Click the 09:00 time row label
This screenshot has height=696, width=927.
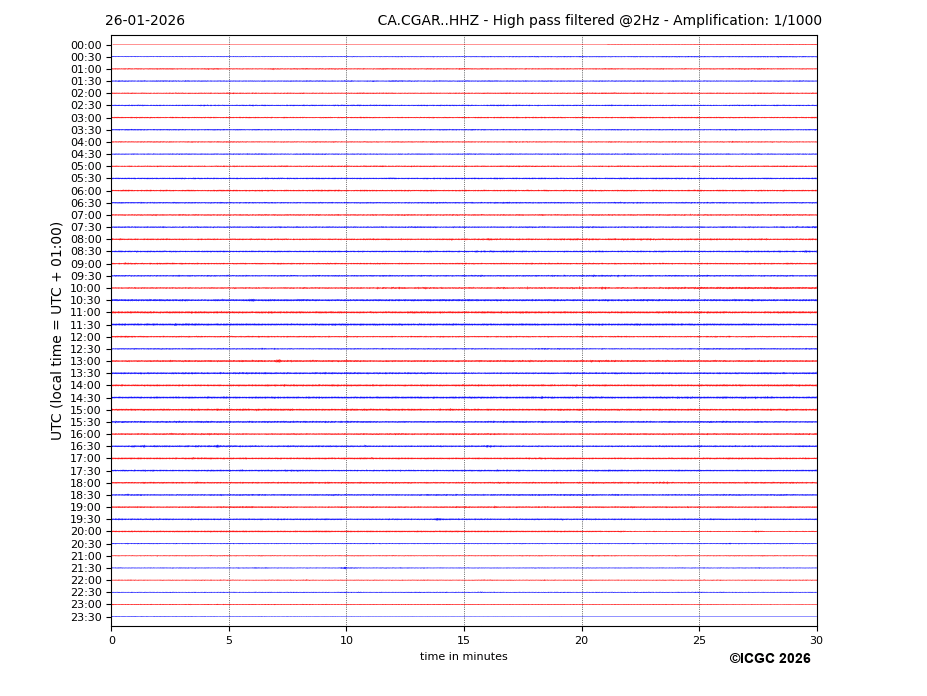(x=86, y=264)
